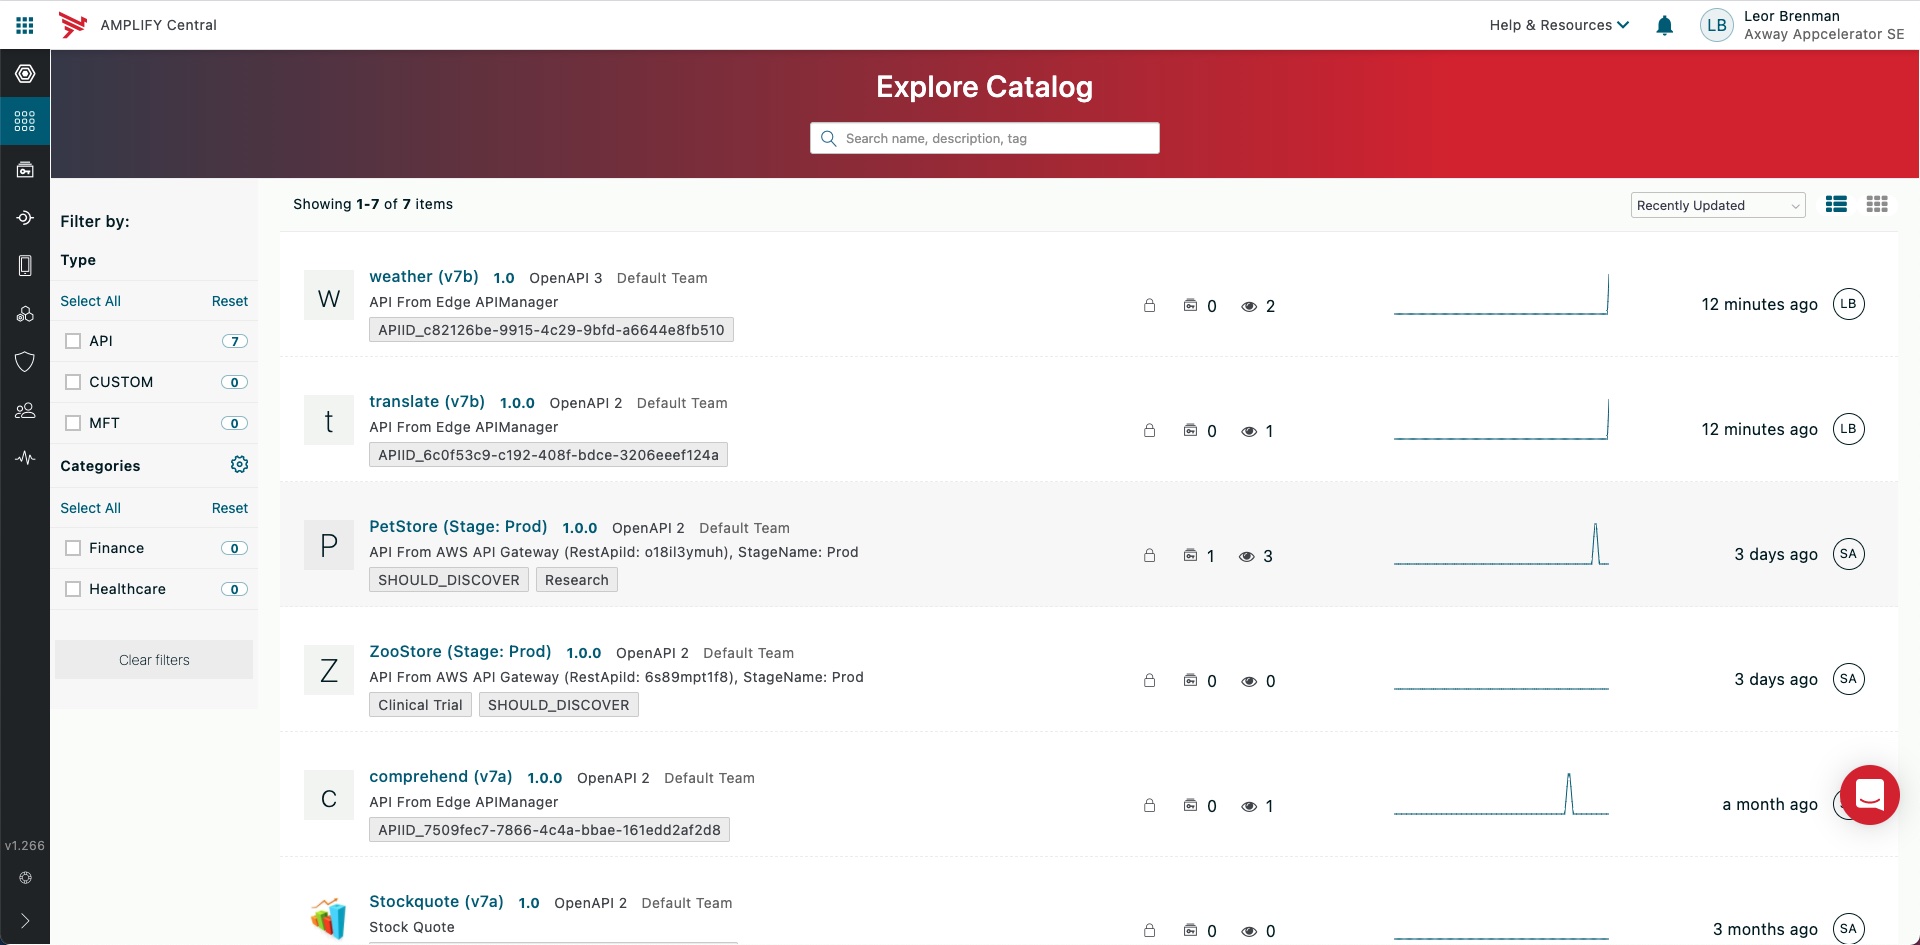
Task: Open the Leor Brenman user profile menu
Action: tap(1801, 25)
